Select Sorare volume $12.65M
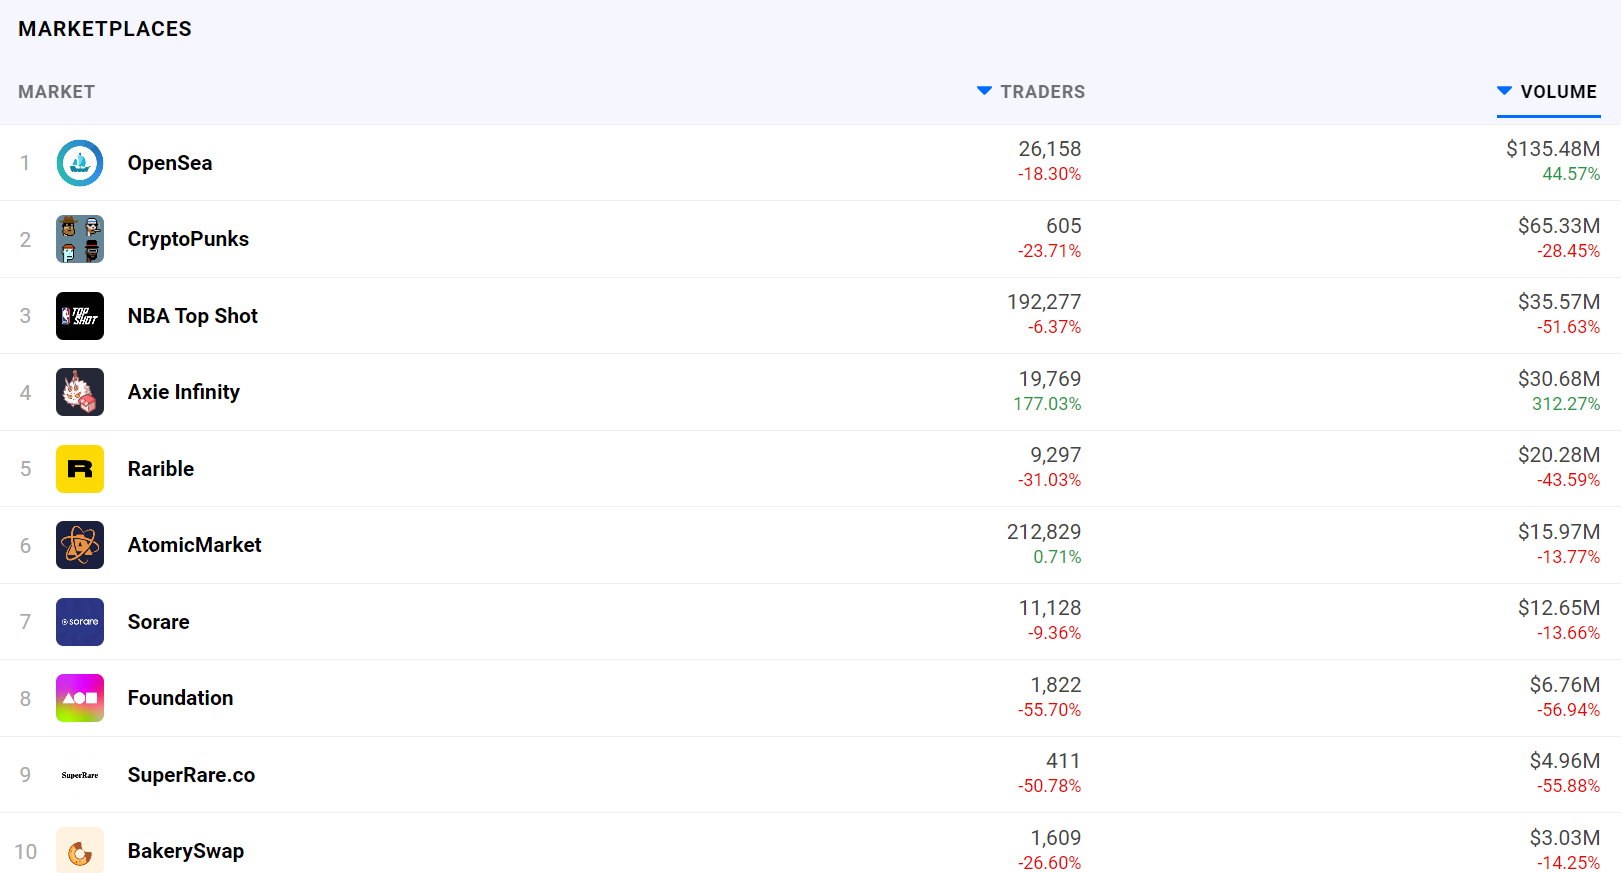This screenshot has width=1621, height=873. click(1559, 608)
